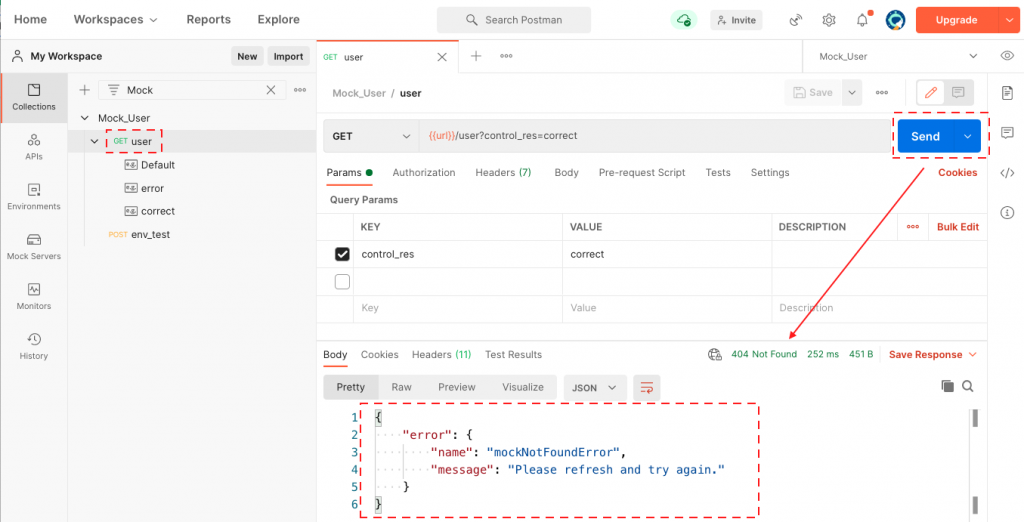Click the blue Send button
Viewport: 1024px width, 522px height.
click(x=926, y=137)
